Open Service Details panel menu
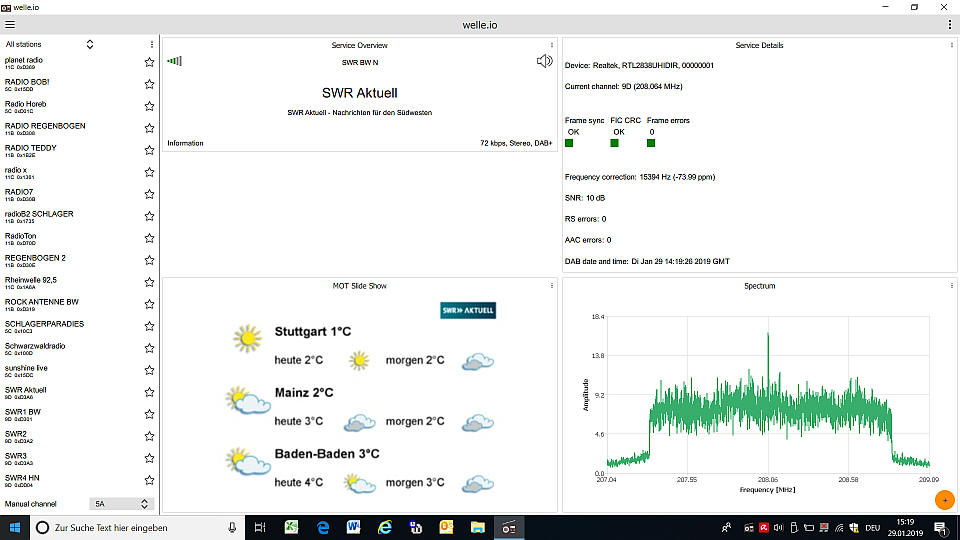Image resolution: width=960 pixels, height=540 pixels. [x=951, y=45]
